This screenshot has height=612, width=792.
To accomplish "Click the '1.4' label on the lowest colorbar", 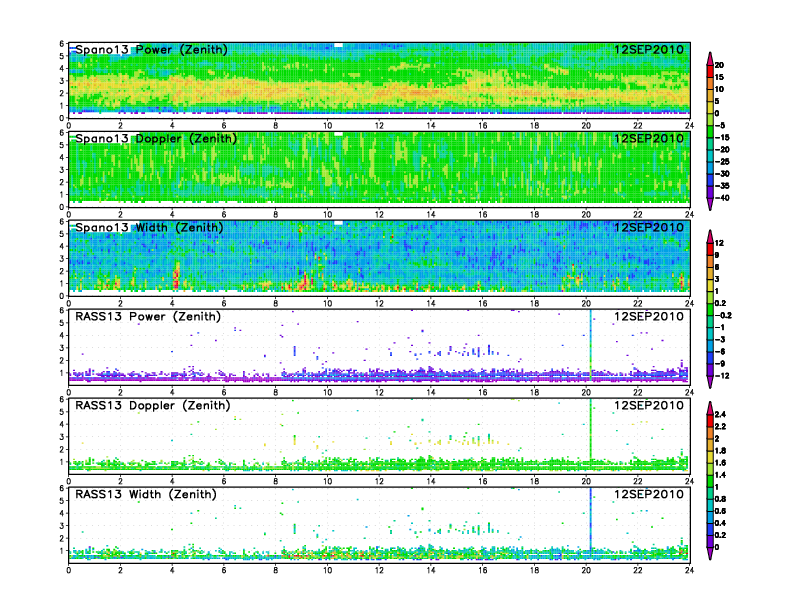I will click(721, 475).
